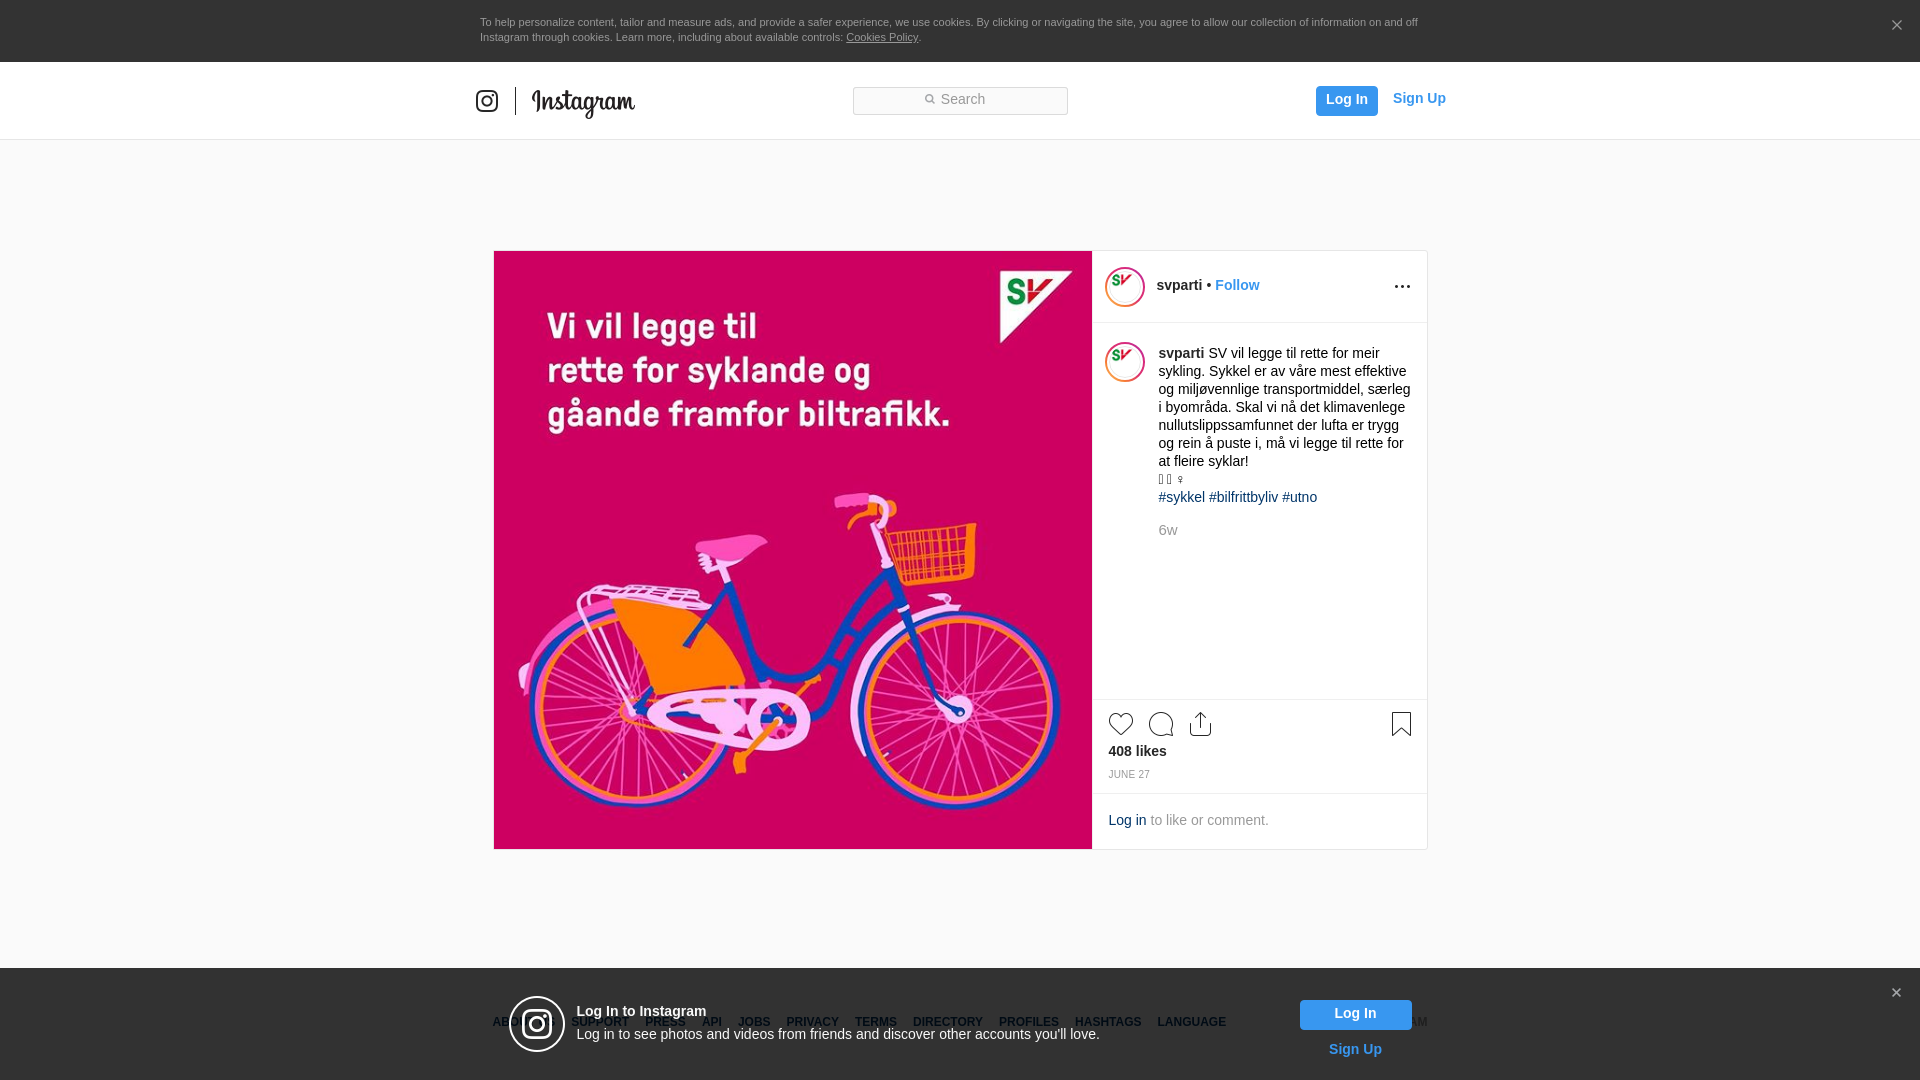
Task: Click the Instagram camera glyph logo
Action: (487, 101)
